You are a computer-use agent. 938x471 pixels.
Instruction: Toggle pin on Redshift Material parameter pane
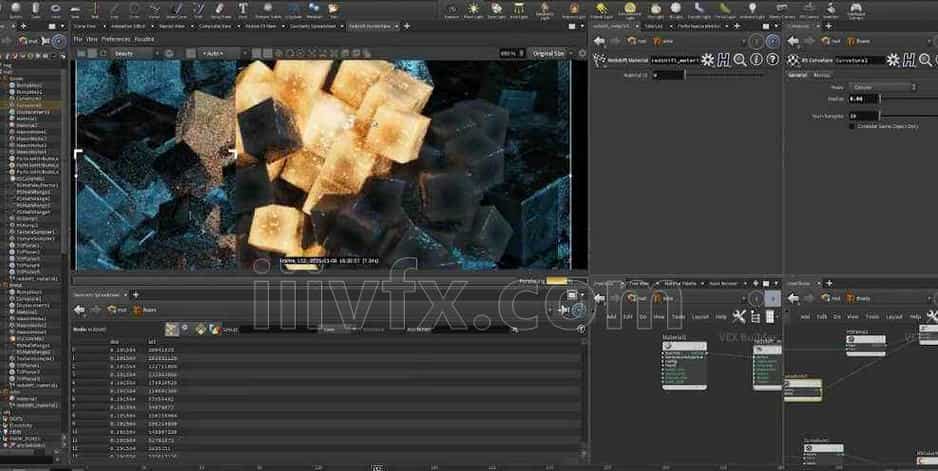click(756, 41)
